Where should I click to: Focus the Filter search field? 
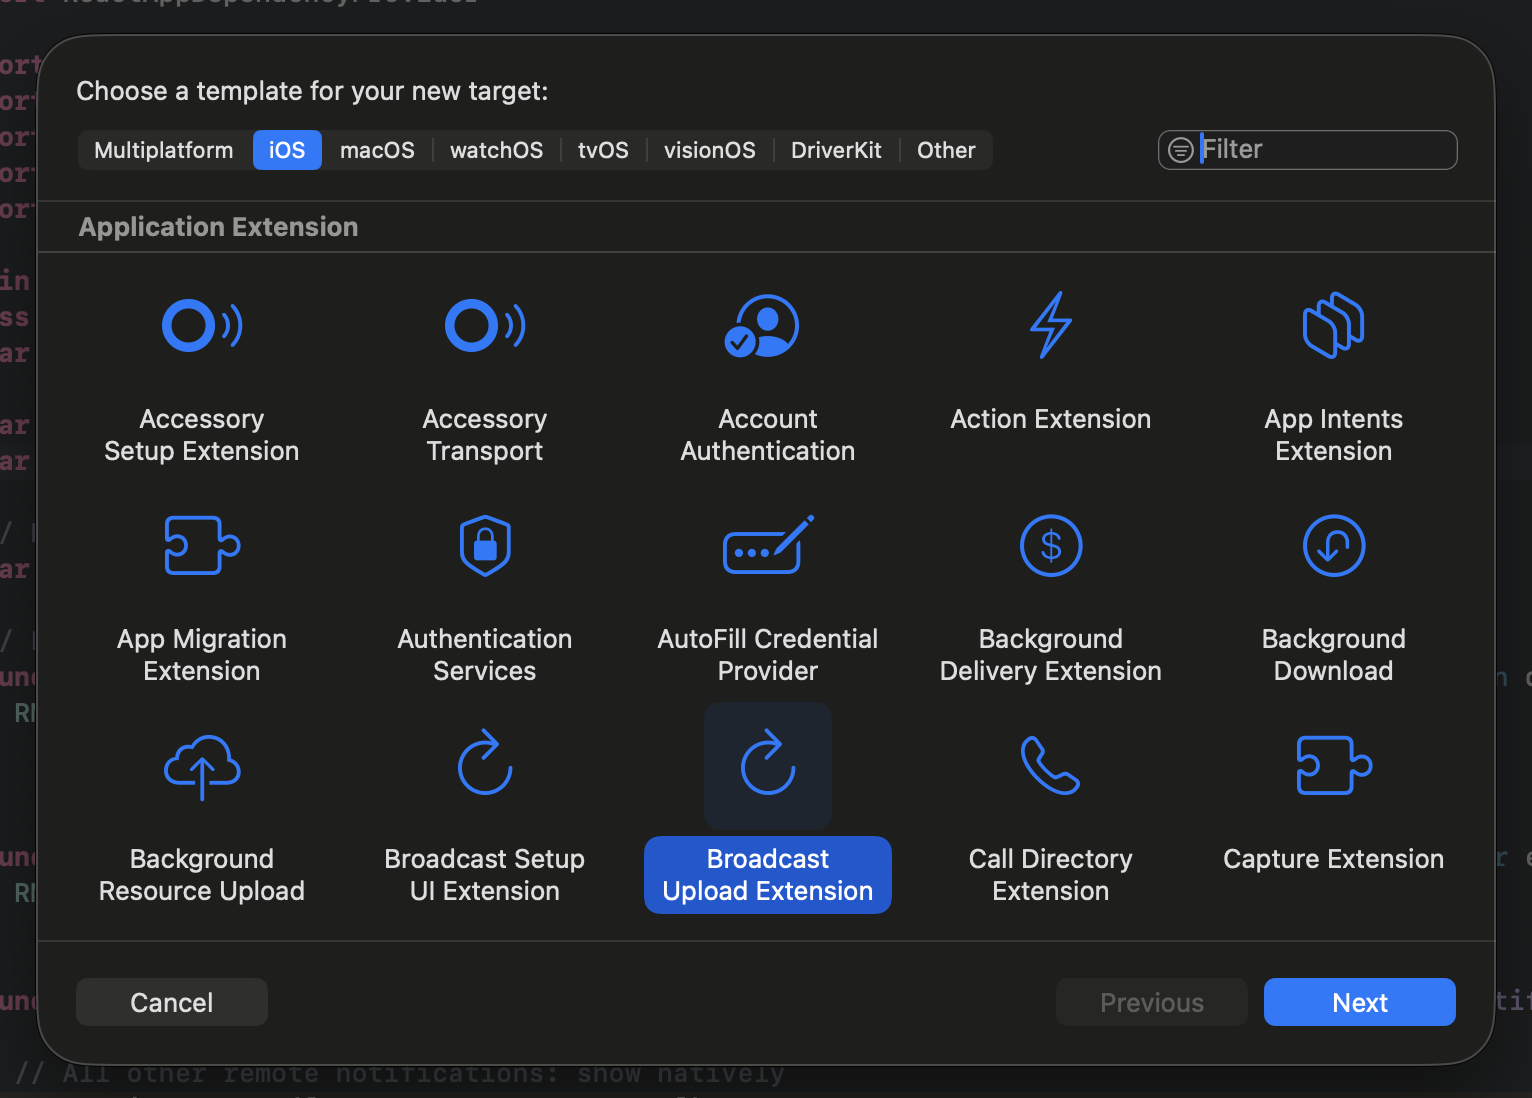(1308, 150)
